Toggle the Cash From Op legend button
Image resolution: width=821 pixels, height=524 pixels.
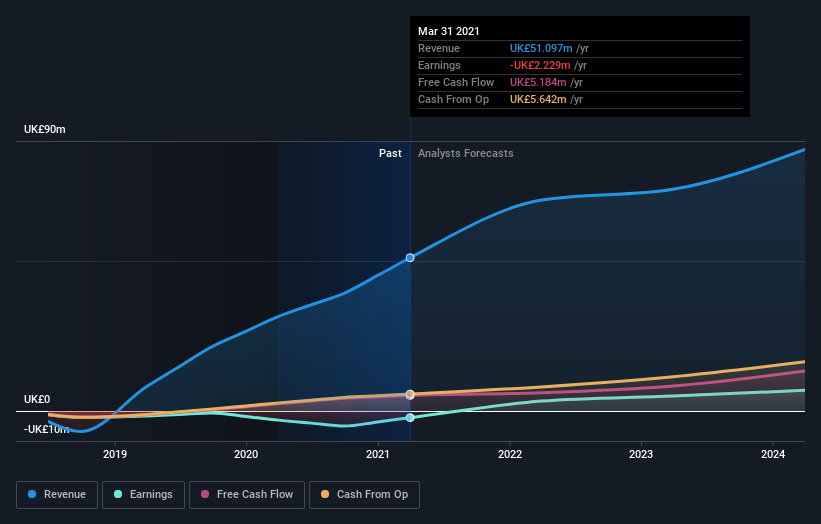click(x=364, y=495)
